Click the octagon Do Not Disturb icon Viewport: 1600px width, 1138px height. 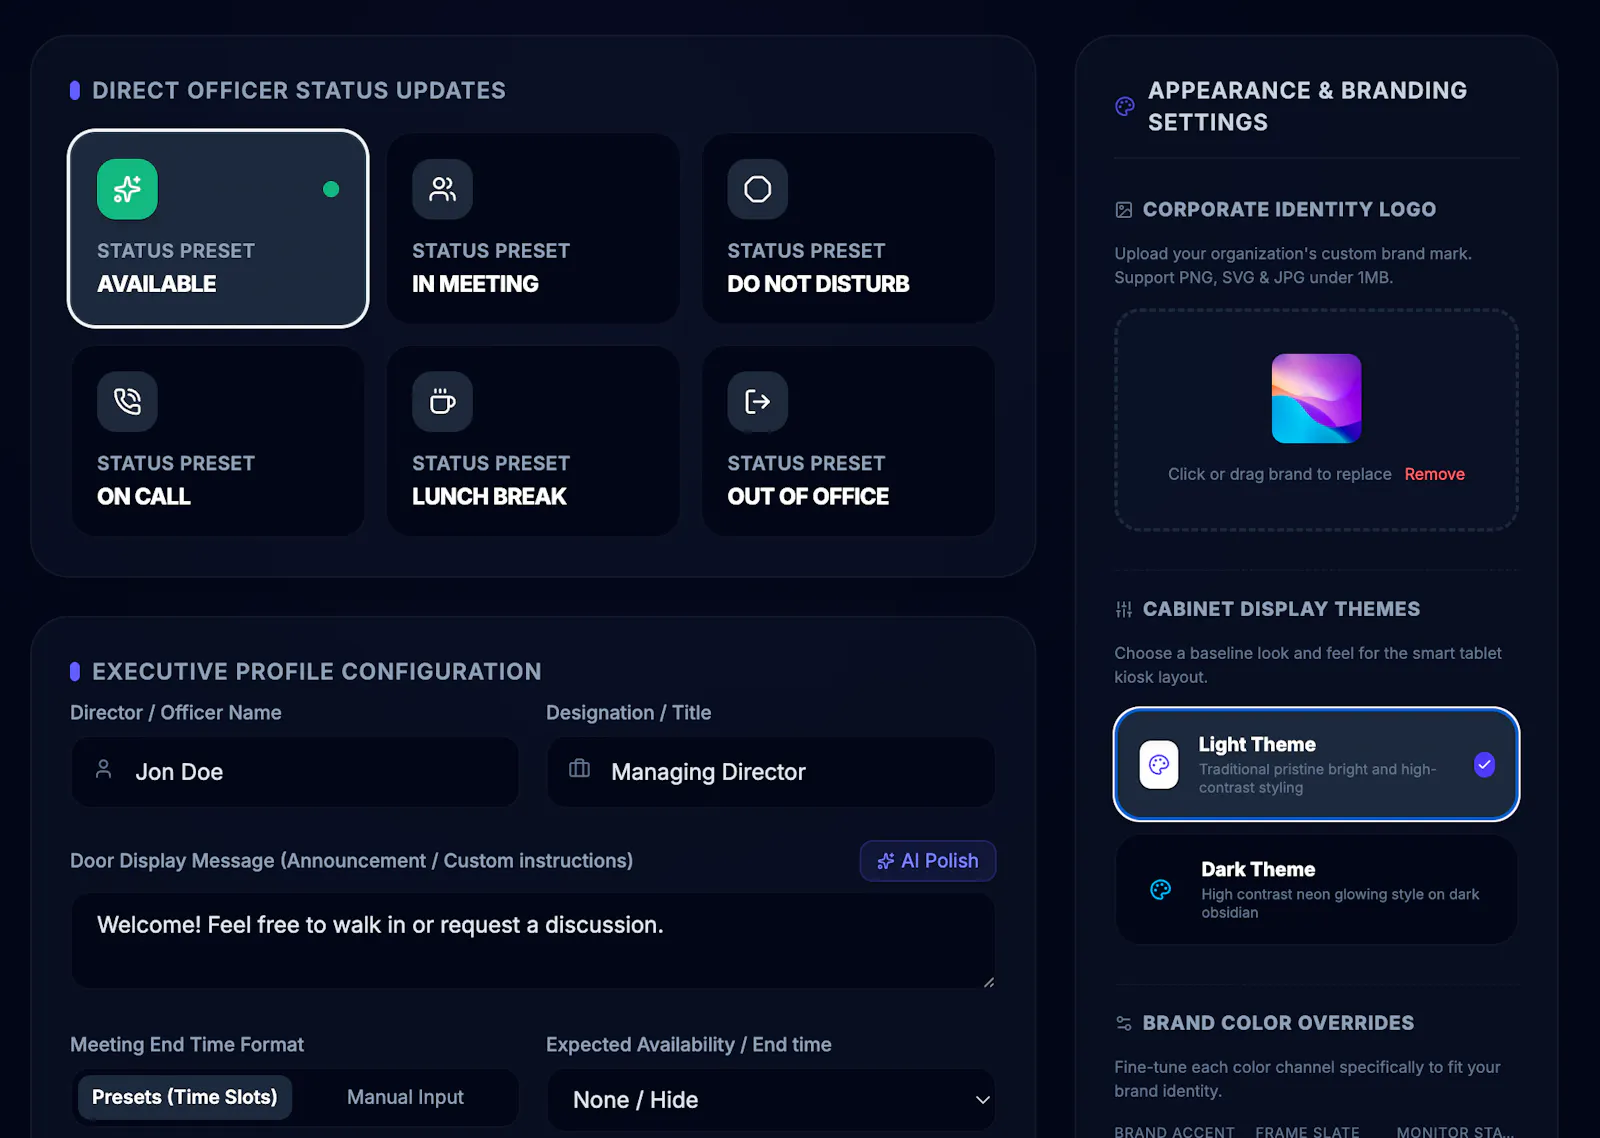tap(757, 189)
